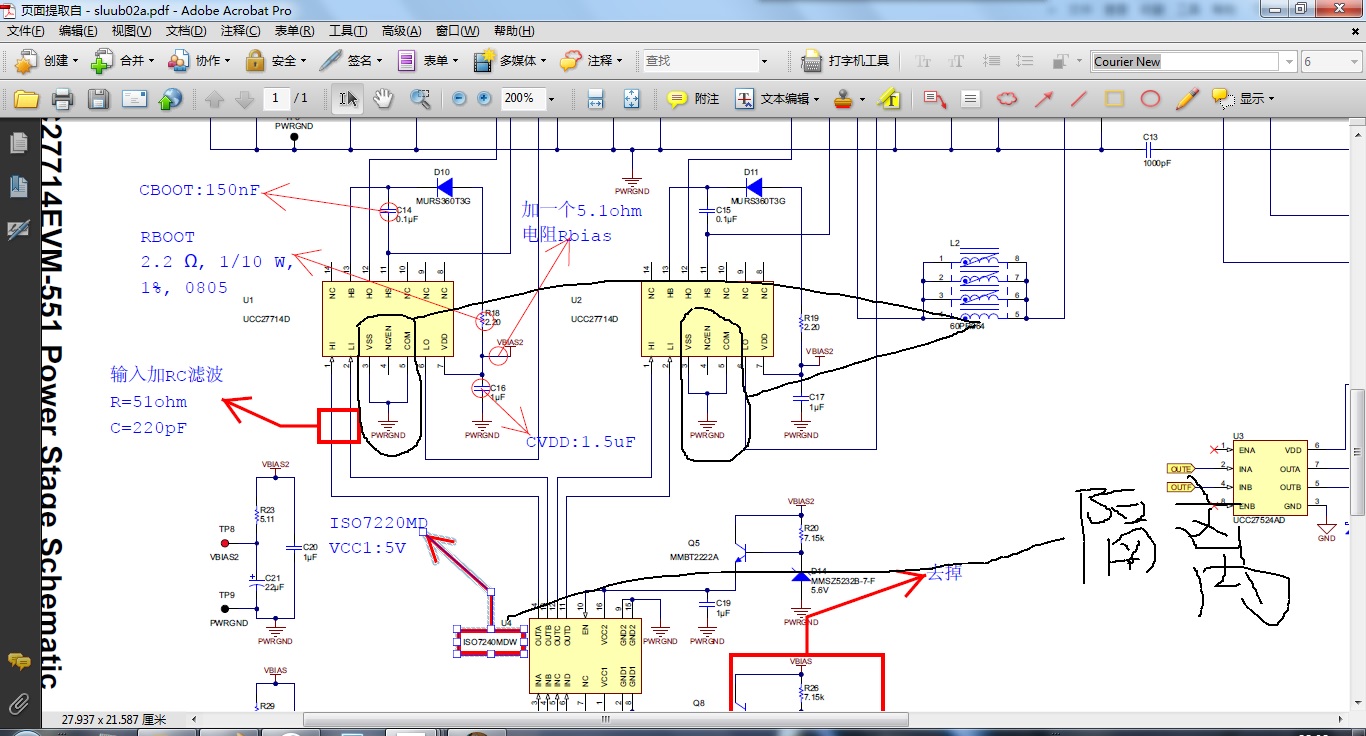Pick the callout text box tool

(x=935, y=99)
